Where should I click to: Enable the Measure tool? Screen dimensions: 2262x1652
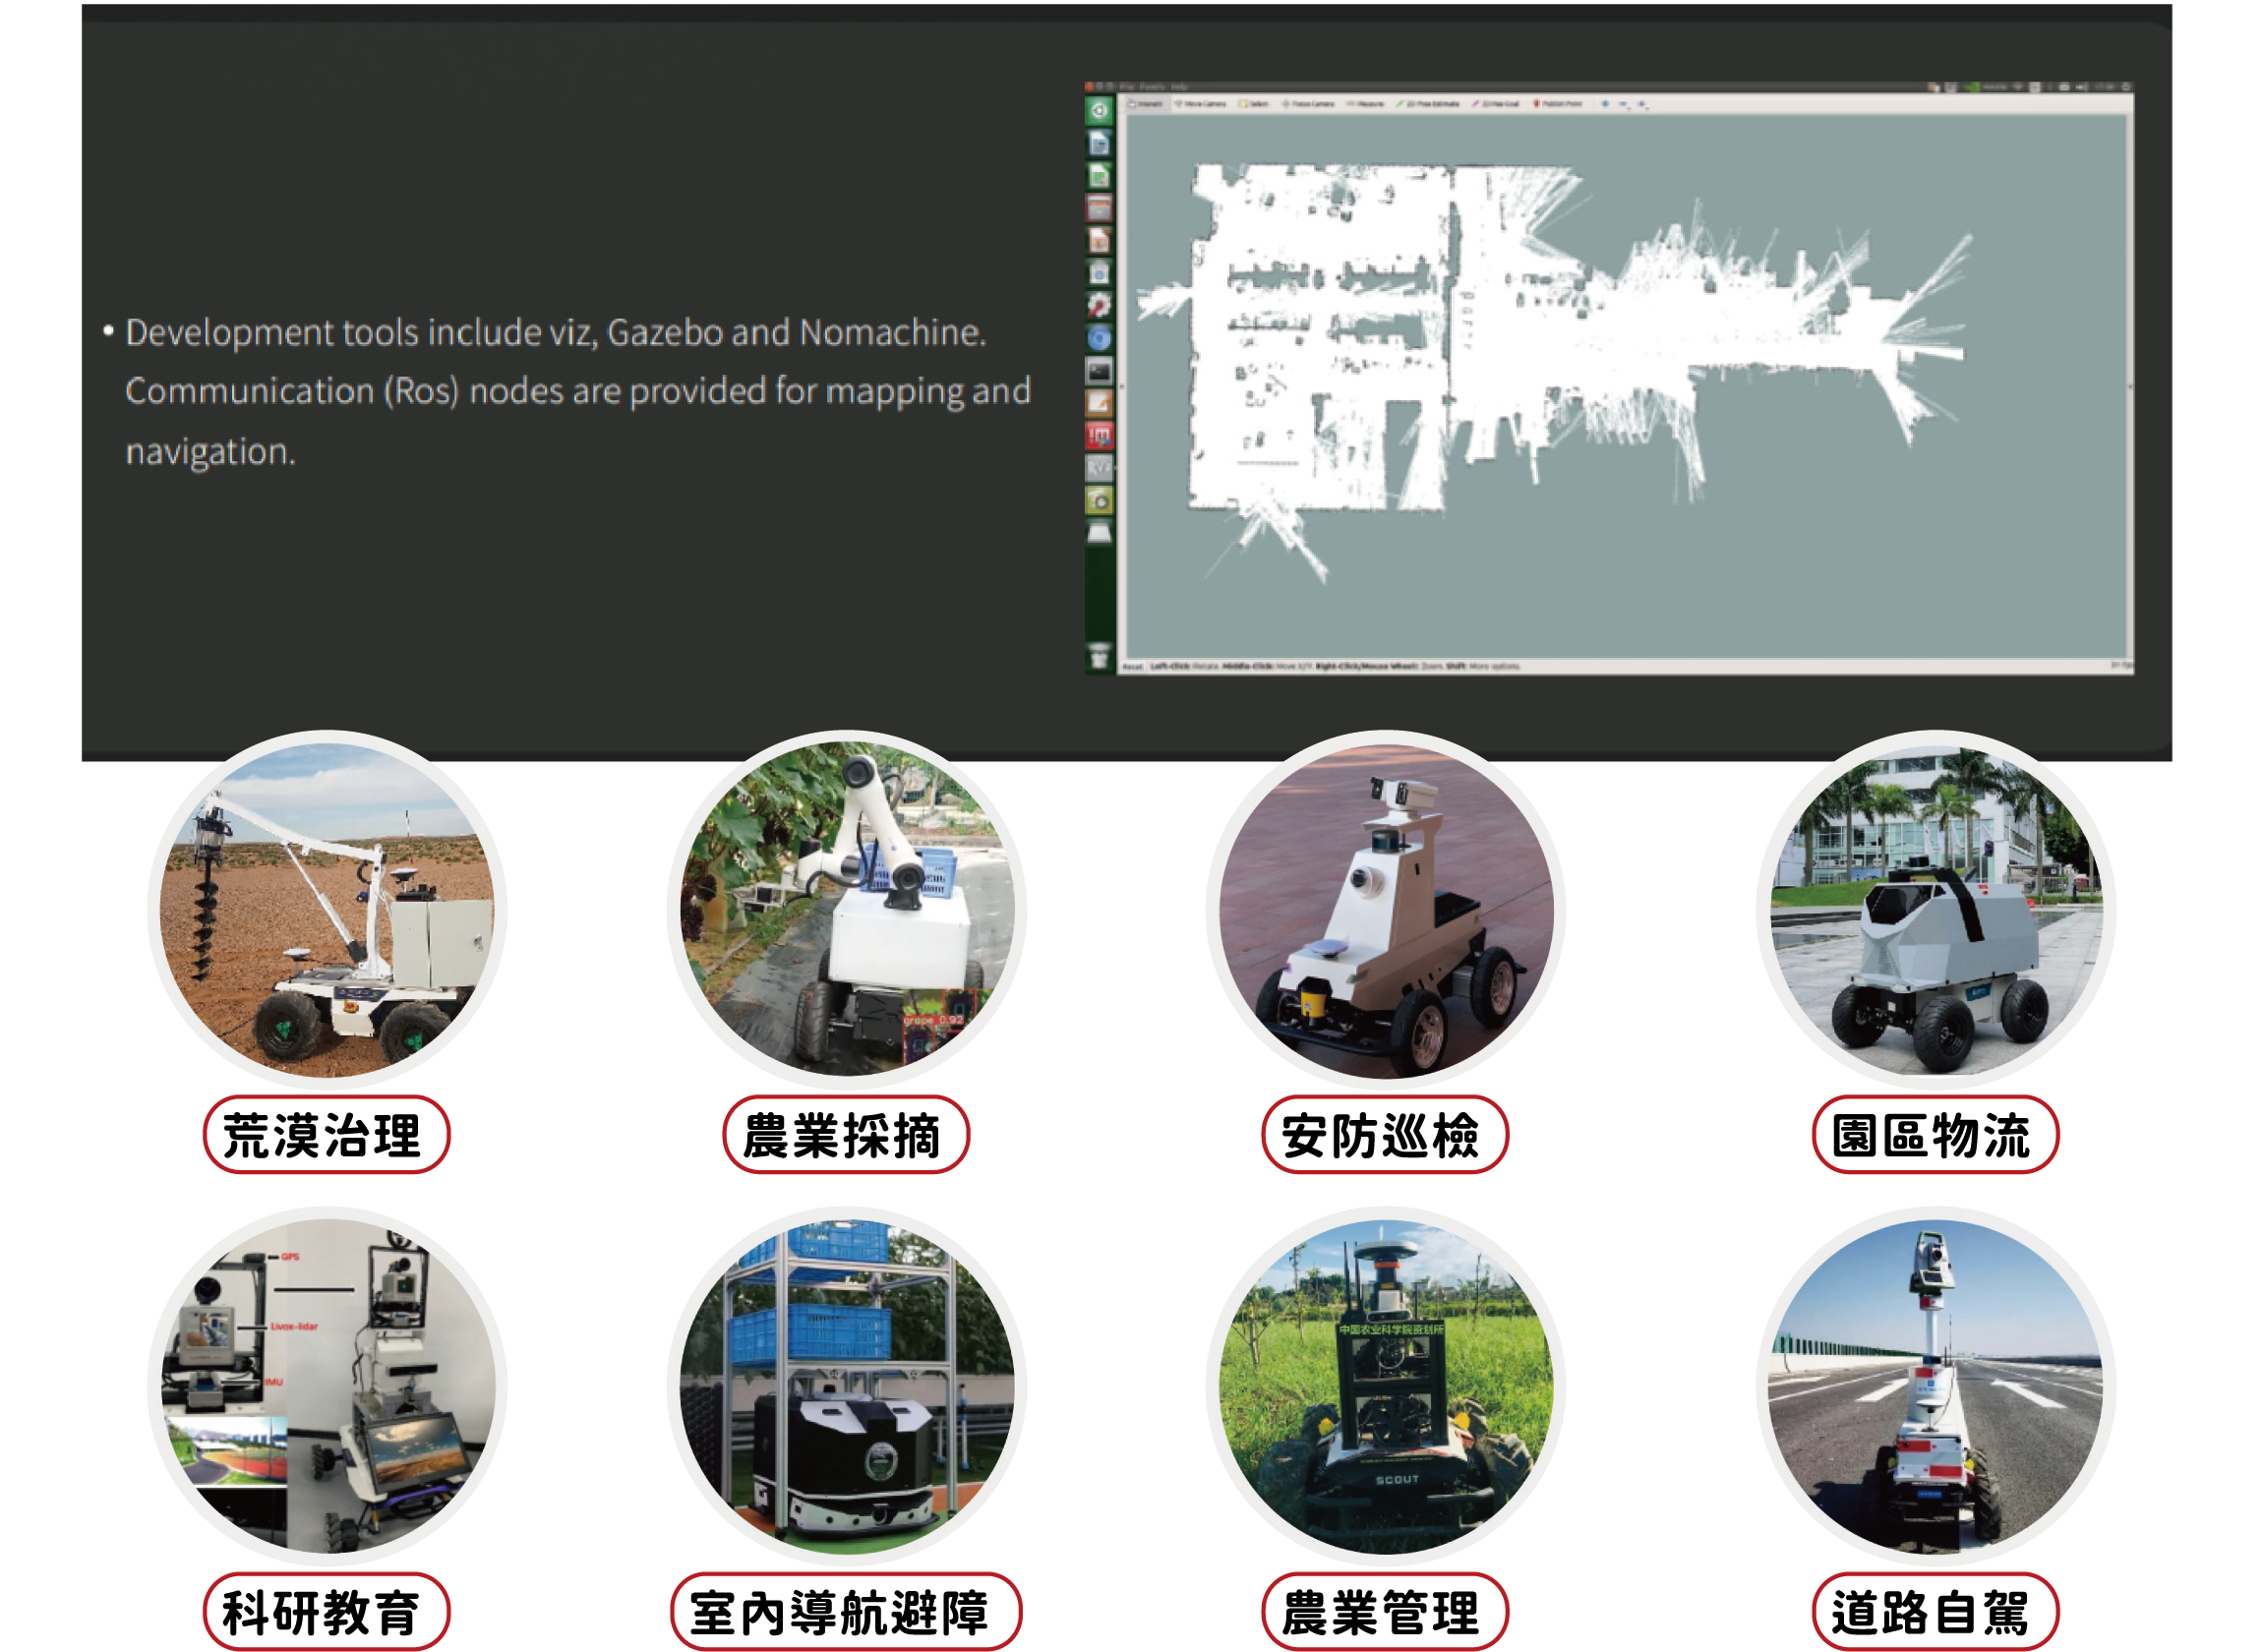click(1367, 104)
